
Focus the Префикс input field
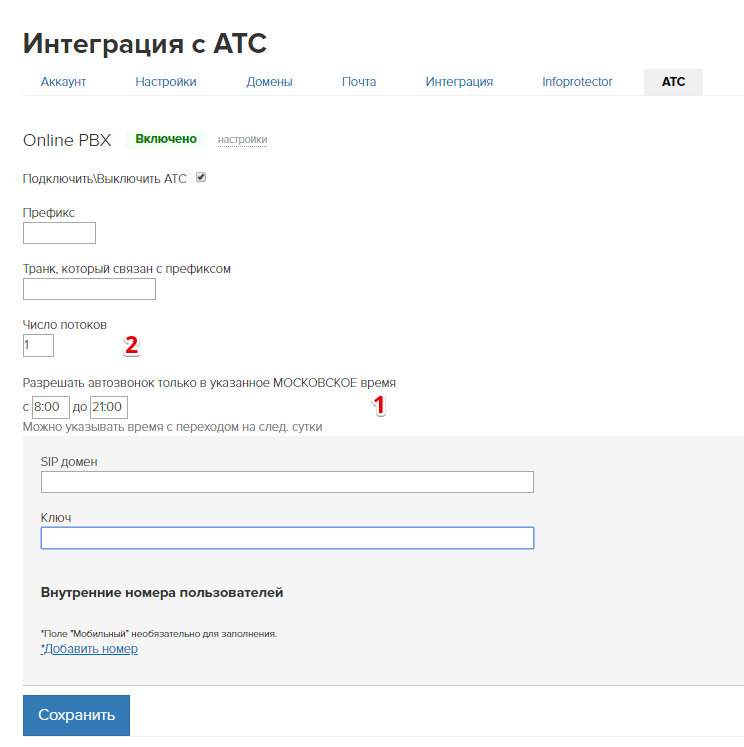pyautogui.click(x=59, y=233)
